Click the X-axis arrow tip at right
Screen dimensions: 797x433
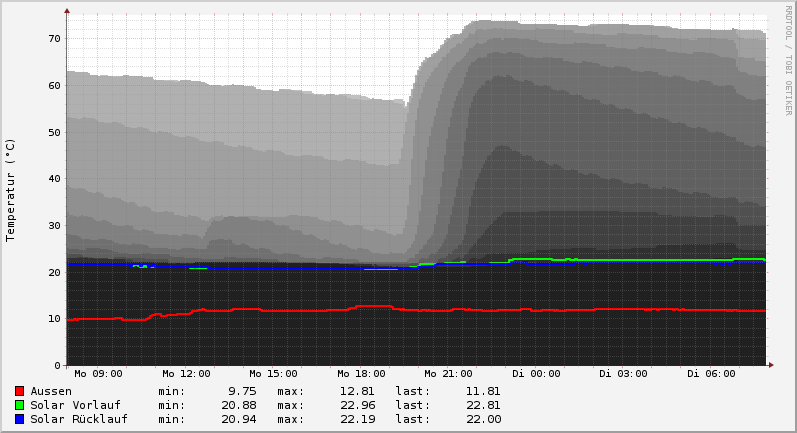(x=771, y=365)
